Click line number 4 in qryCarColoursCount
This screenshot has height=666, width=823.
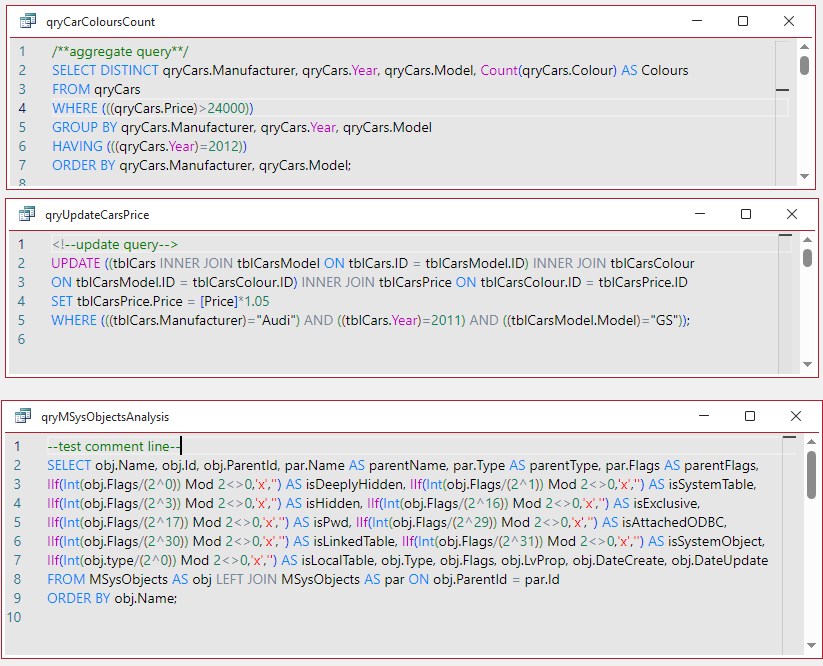click(x=22, y=108)
